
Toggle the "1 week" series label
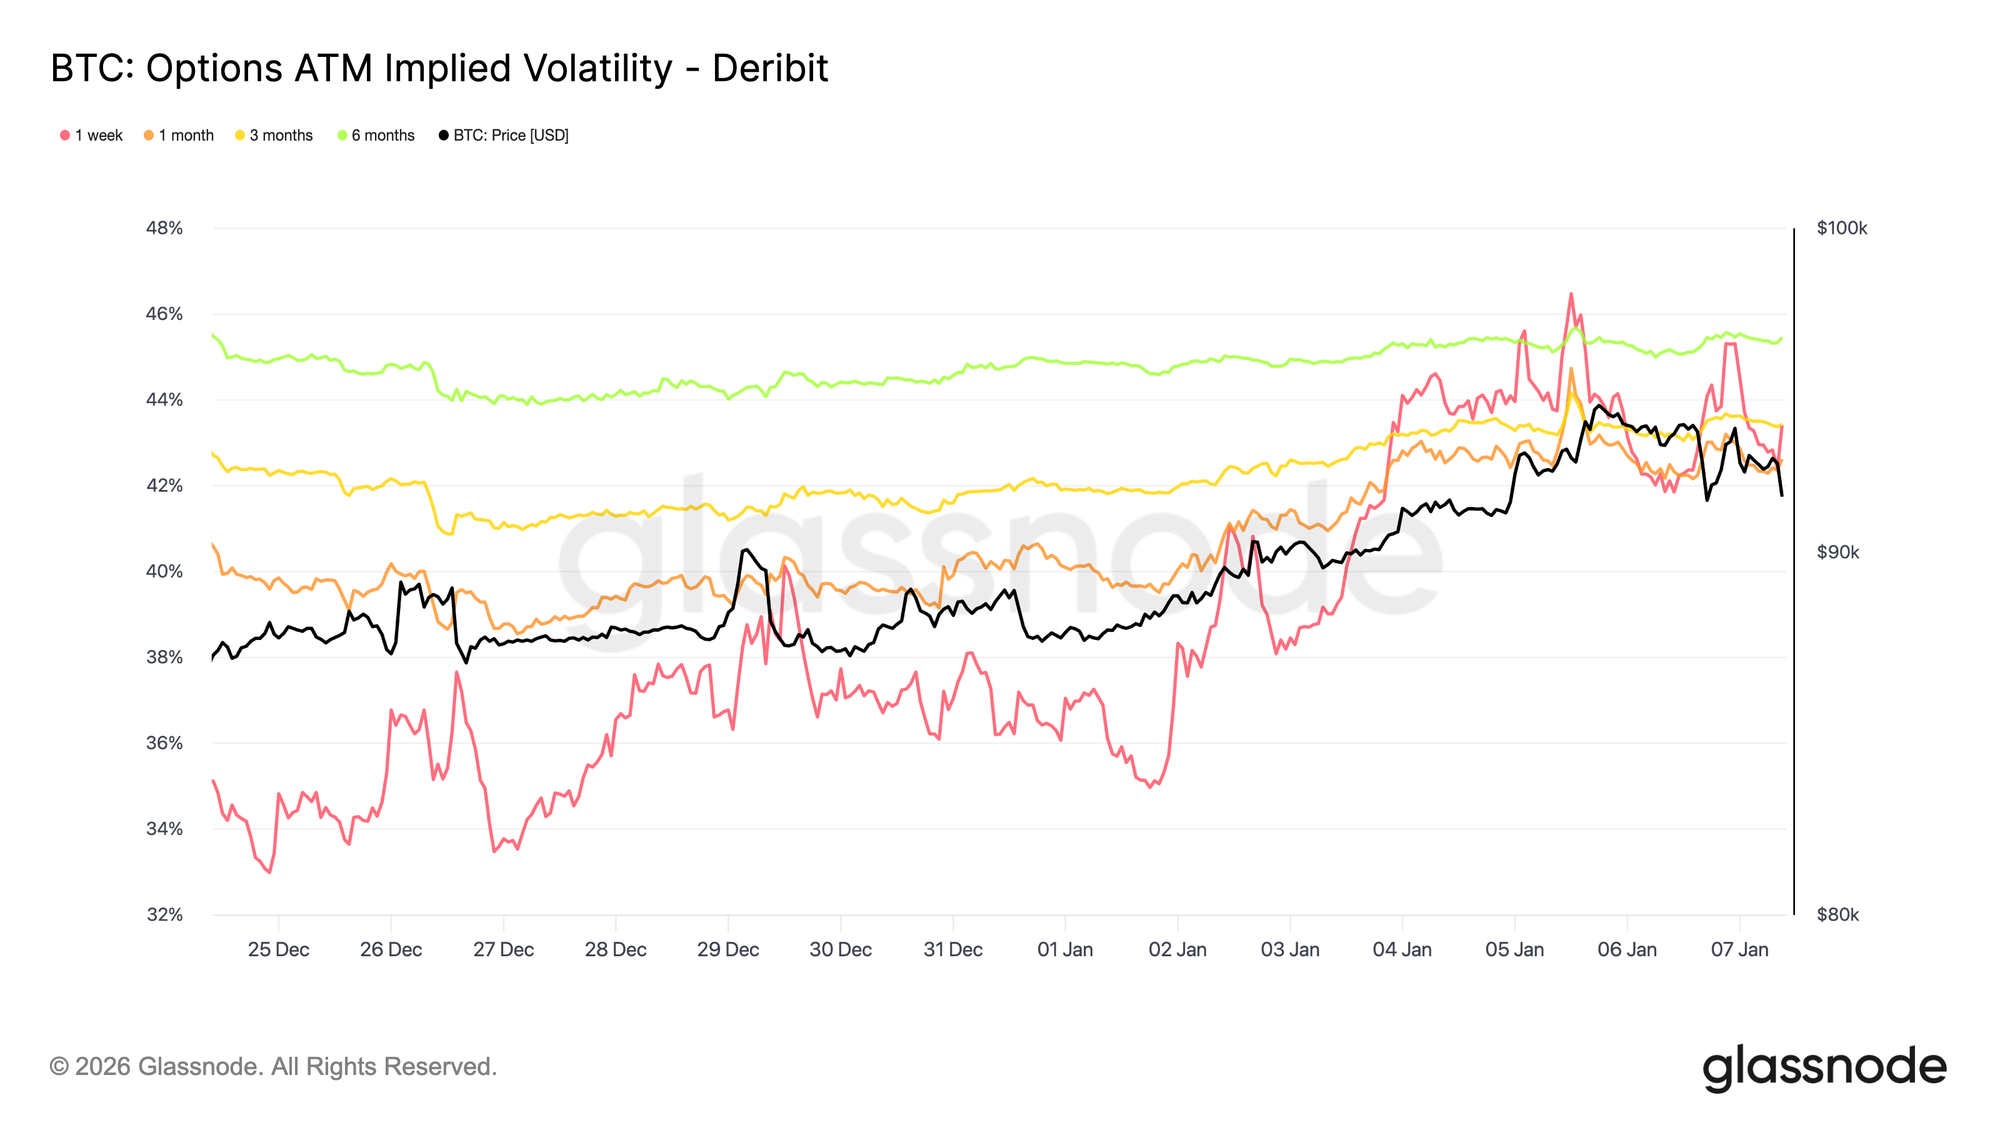(x=98, y=136)
